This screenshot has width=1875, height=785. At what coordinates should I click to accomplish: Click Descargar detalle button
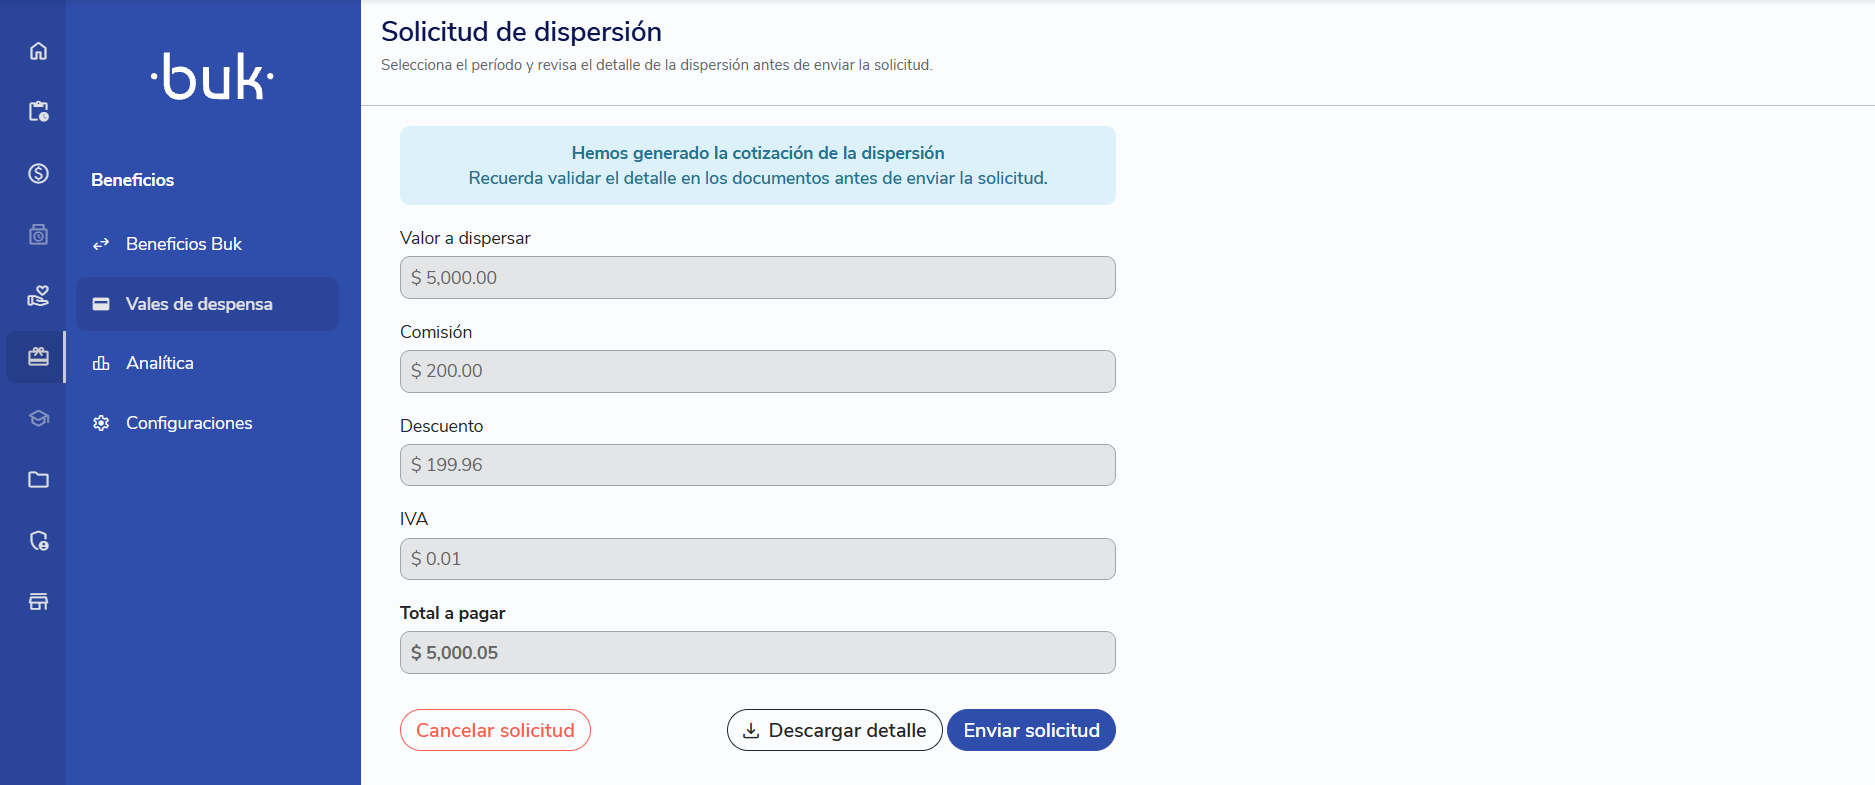click(x=834, y=730)
